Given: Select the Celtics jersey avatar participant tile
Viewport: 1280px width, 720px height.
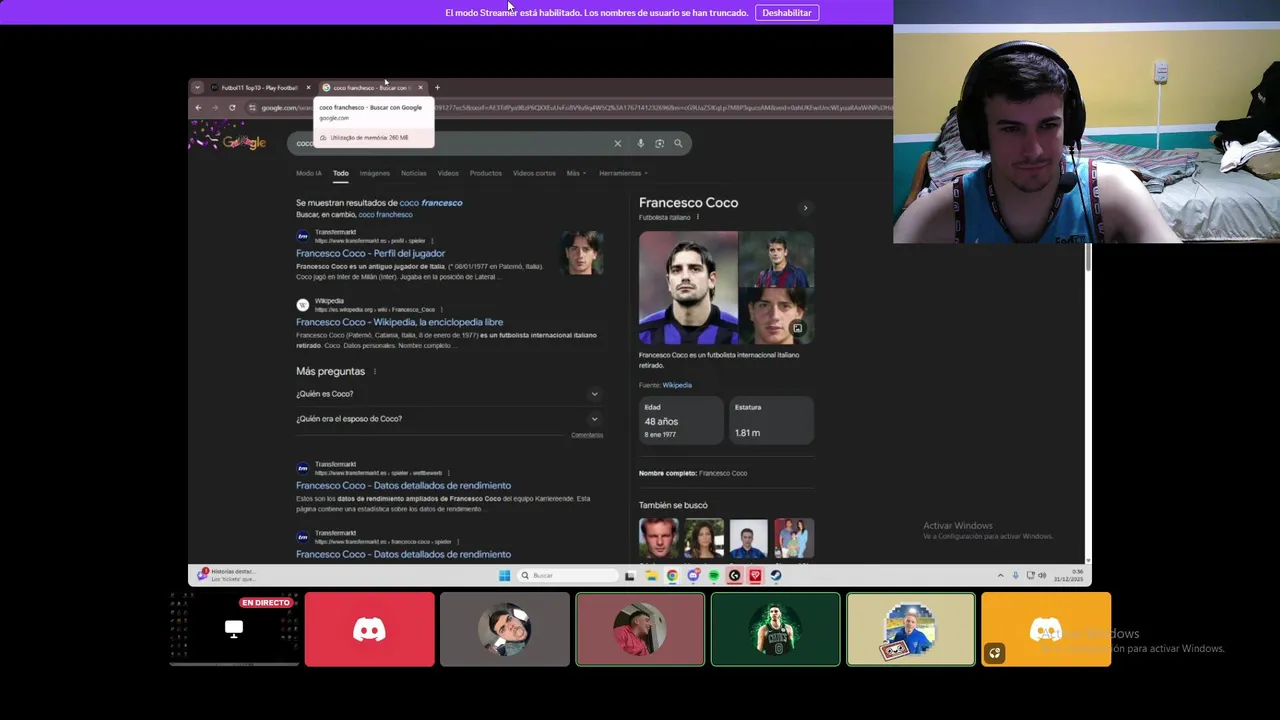Looking at the screenshot, I should 775,629.
